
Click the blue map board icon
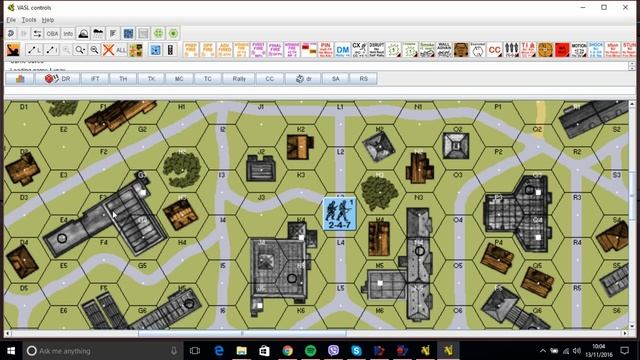[x=129, y=33]
